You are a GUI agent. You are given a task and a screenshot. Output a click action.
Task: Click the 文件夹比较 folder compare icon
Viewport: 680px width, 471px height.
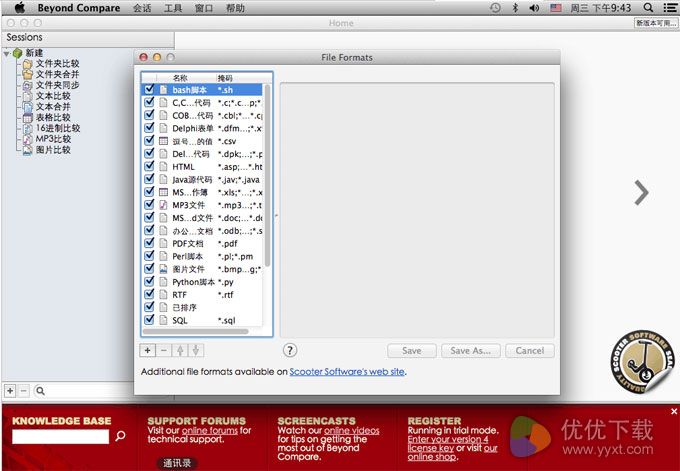tap(28, 64)
